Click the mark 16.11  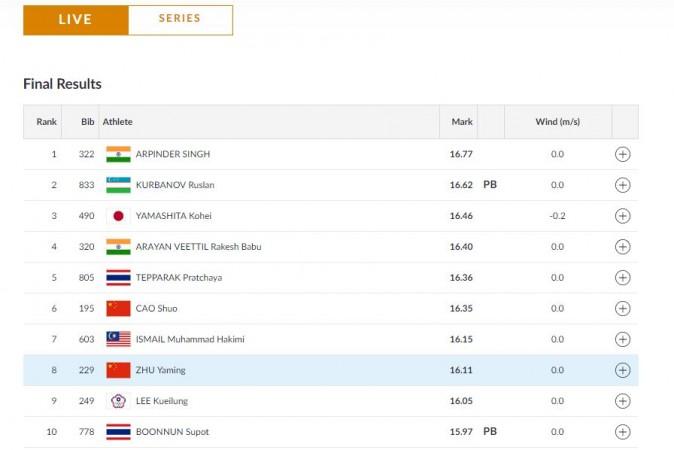[461, 370]
